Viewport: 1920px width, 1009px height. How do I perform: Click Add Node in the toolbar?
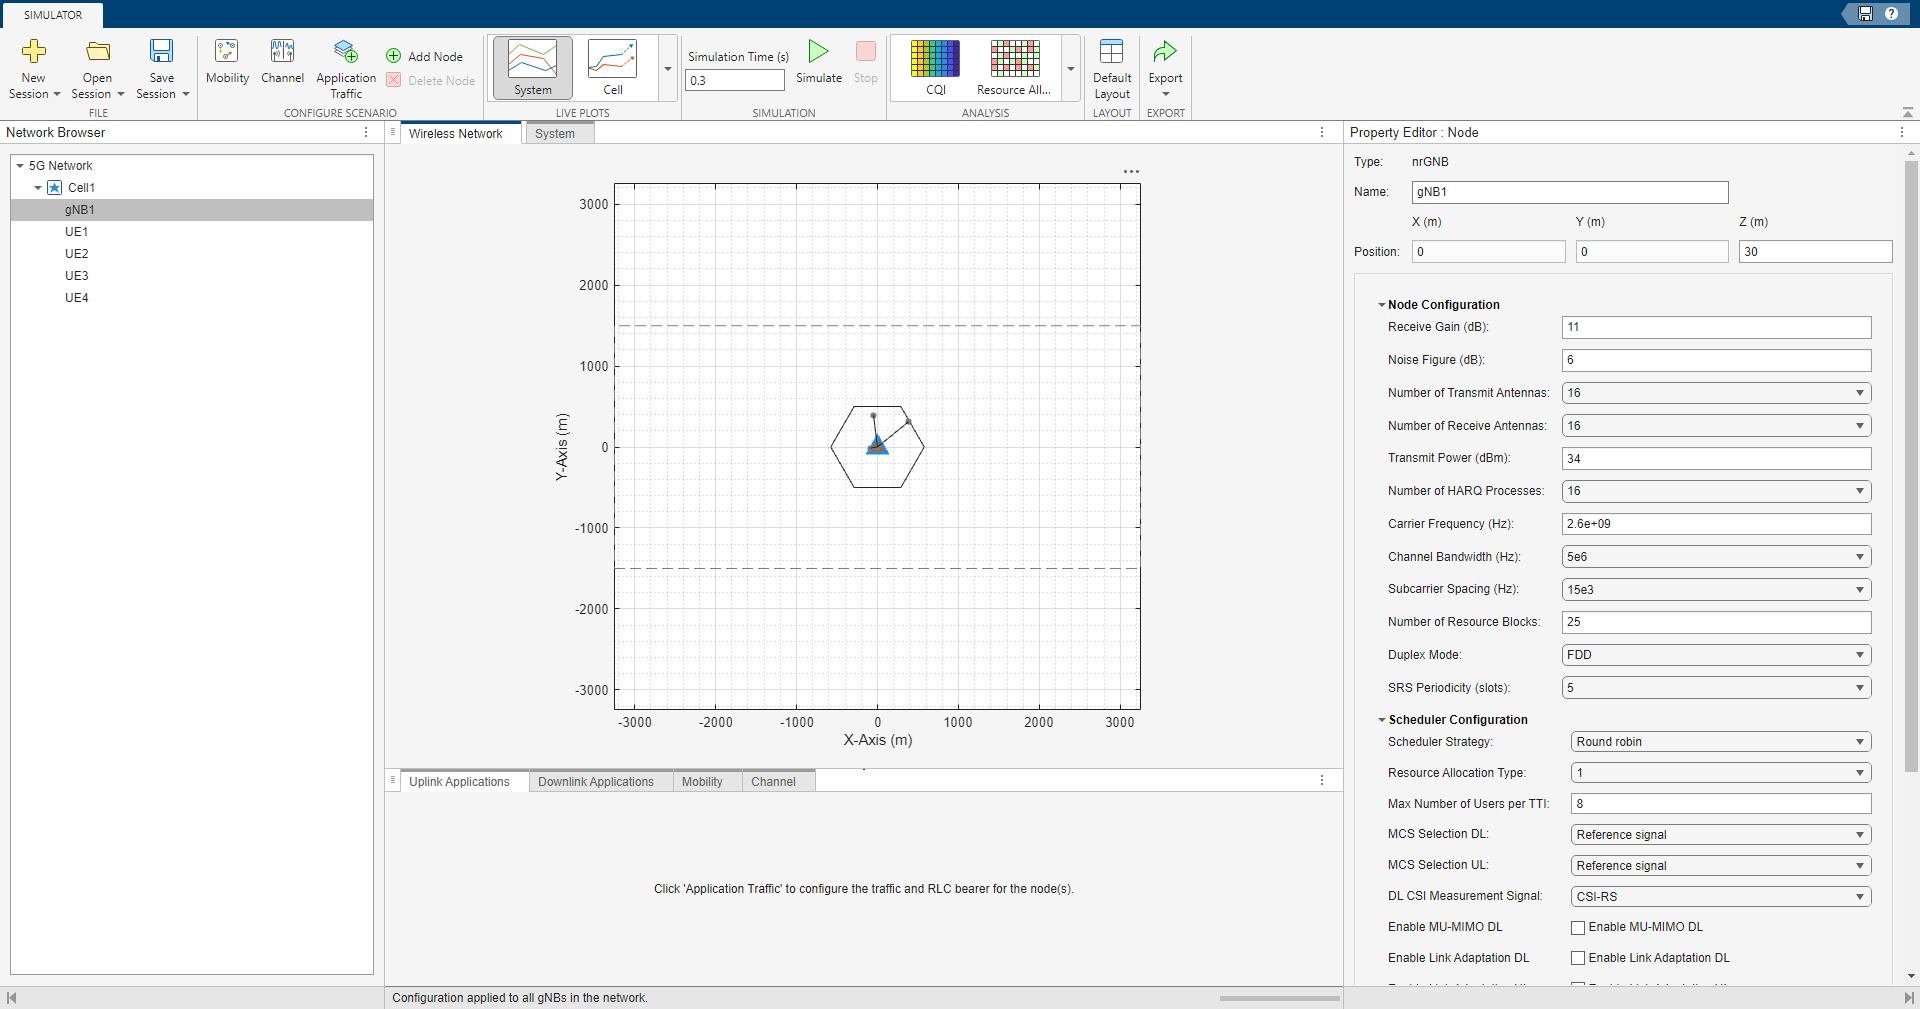pyautogui.click(x=424, y=56)
